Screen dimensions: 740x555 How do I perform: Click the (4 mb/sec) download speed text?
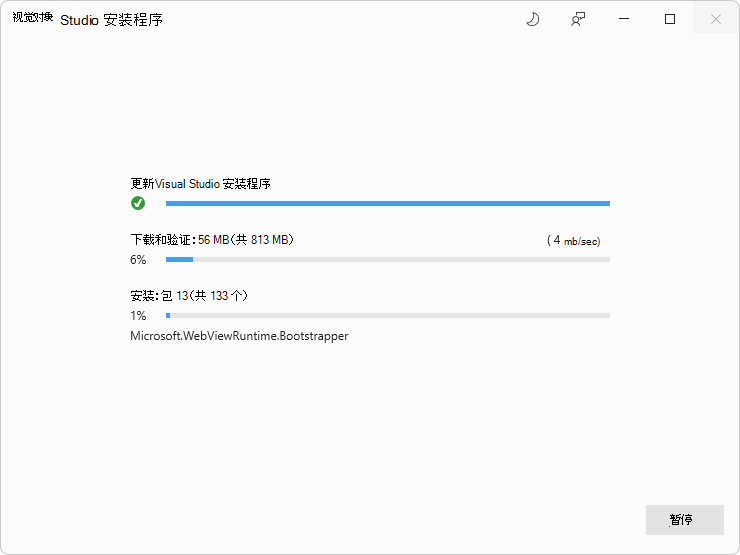(573, 241)
